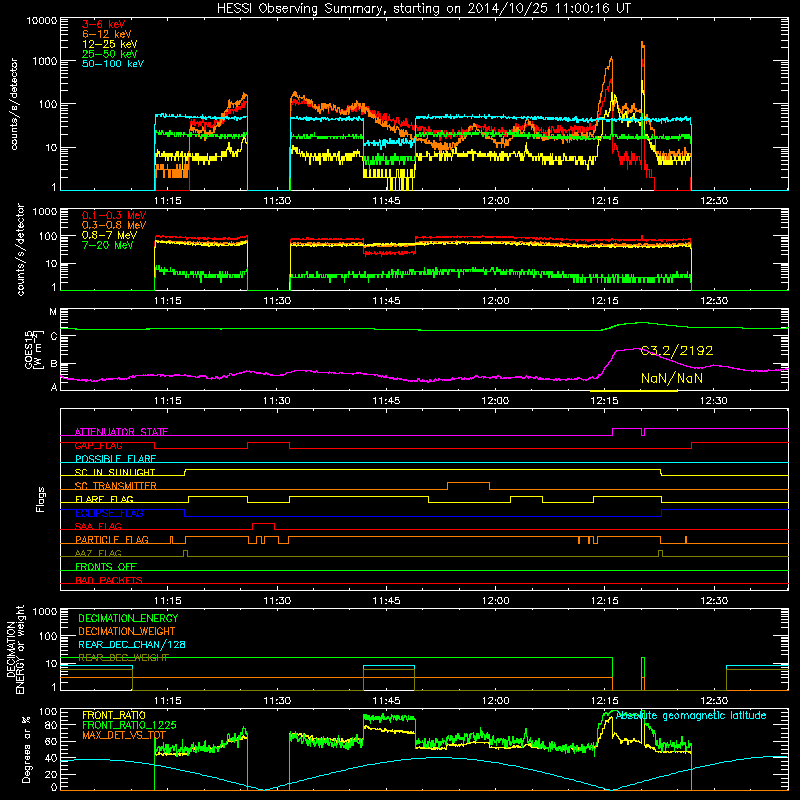Select the 6-12 keV legend label

click(107, 34)
